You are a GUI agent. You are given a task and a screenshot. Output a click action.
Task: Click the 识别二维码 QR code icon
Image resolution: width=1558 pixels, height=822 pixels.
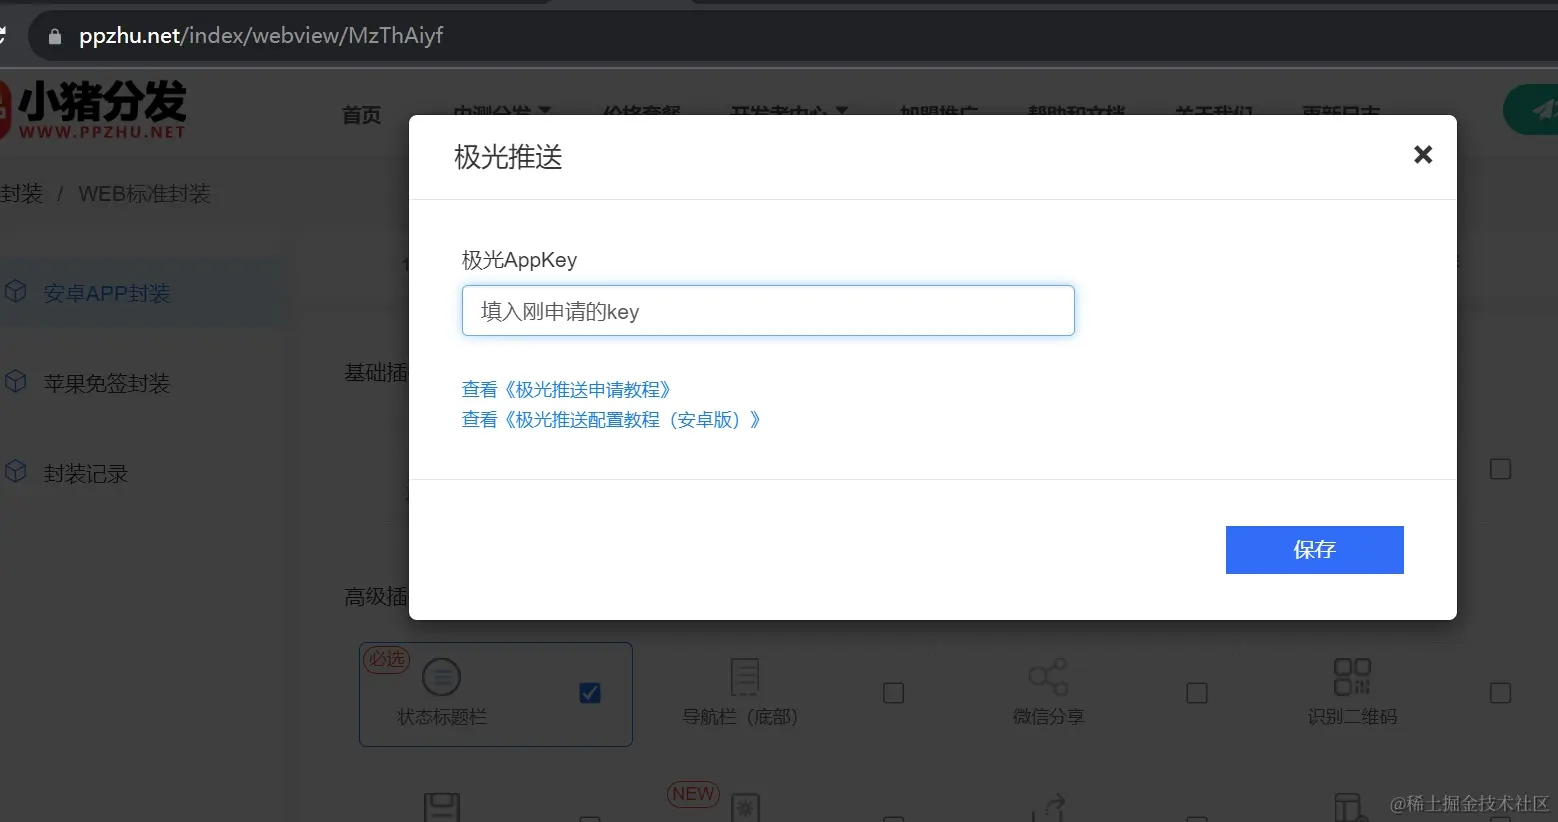coord(1352,675)
